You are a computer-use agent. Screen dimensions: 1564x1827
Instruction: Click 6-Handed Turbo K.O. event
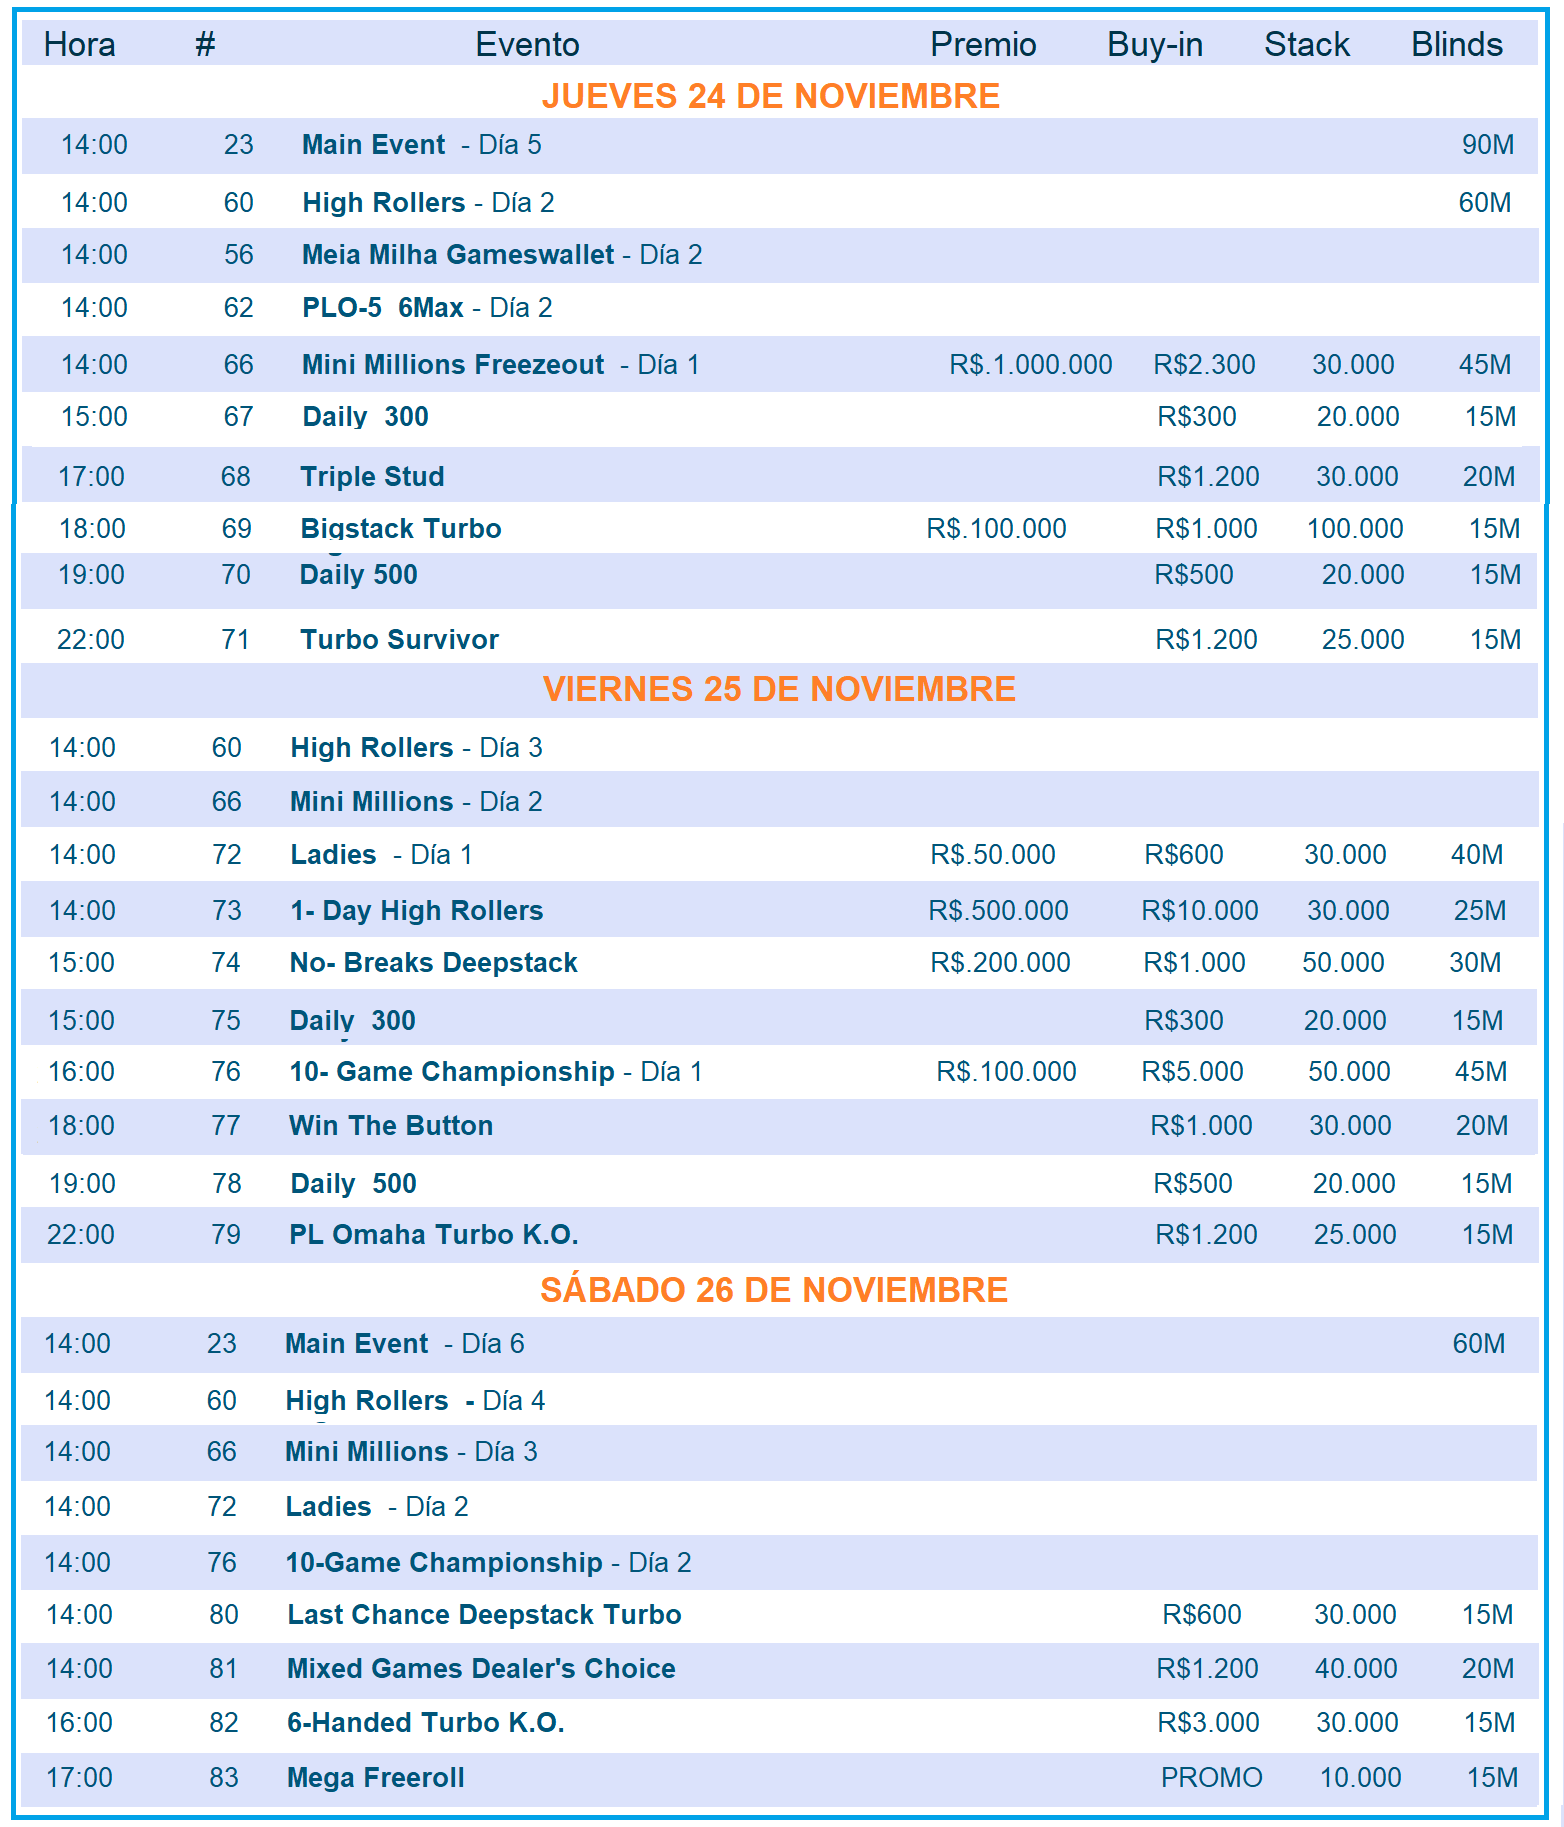coord(426,1723)
